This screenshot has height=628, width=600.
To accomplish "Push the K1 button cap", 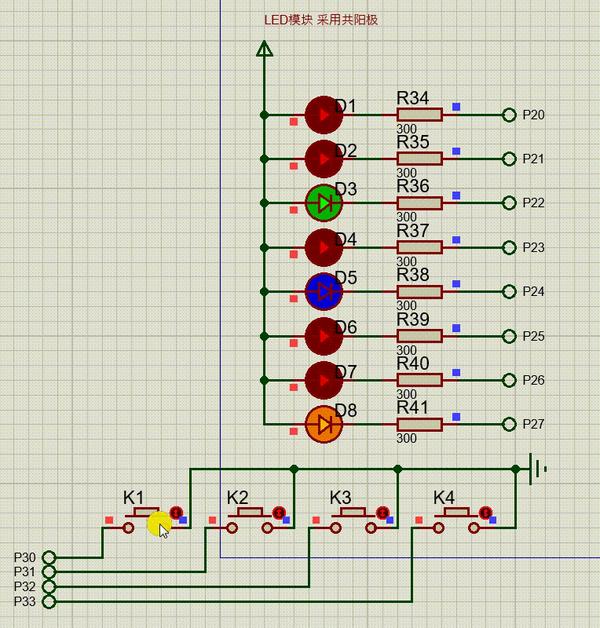I will [x=146, y=512].
